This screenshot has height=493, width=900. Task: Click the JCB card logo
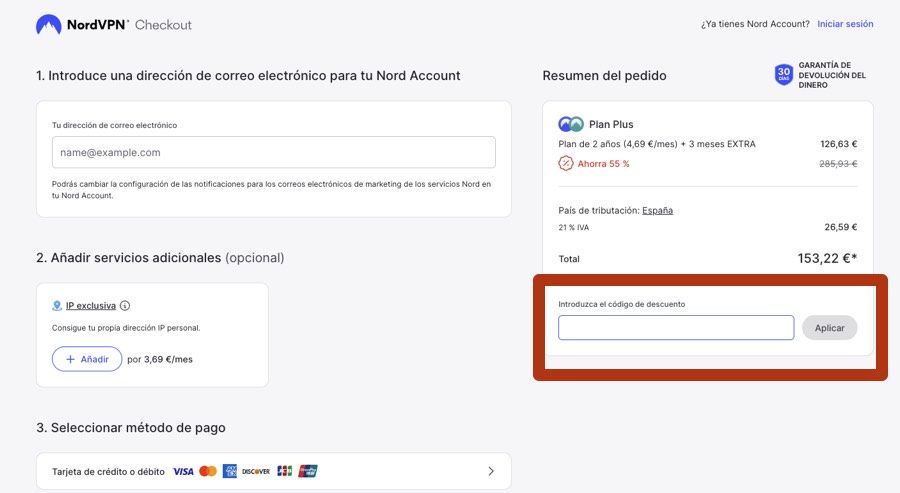click(285, 471)
